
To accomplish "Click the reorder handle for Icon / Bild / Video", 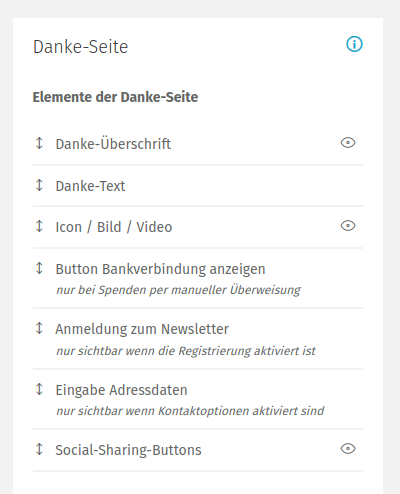I will tap(39, 226).
